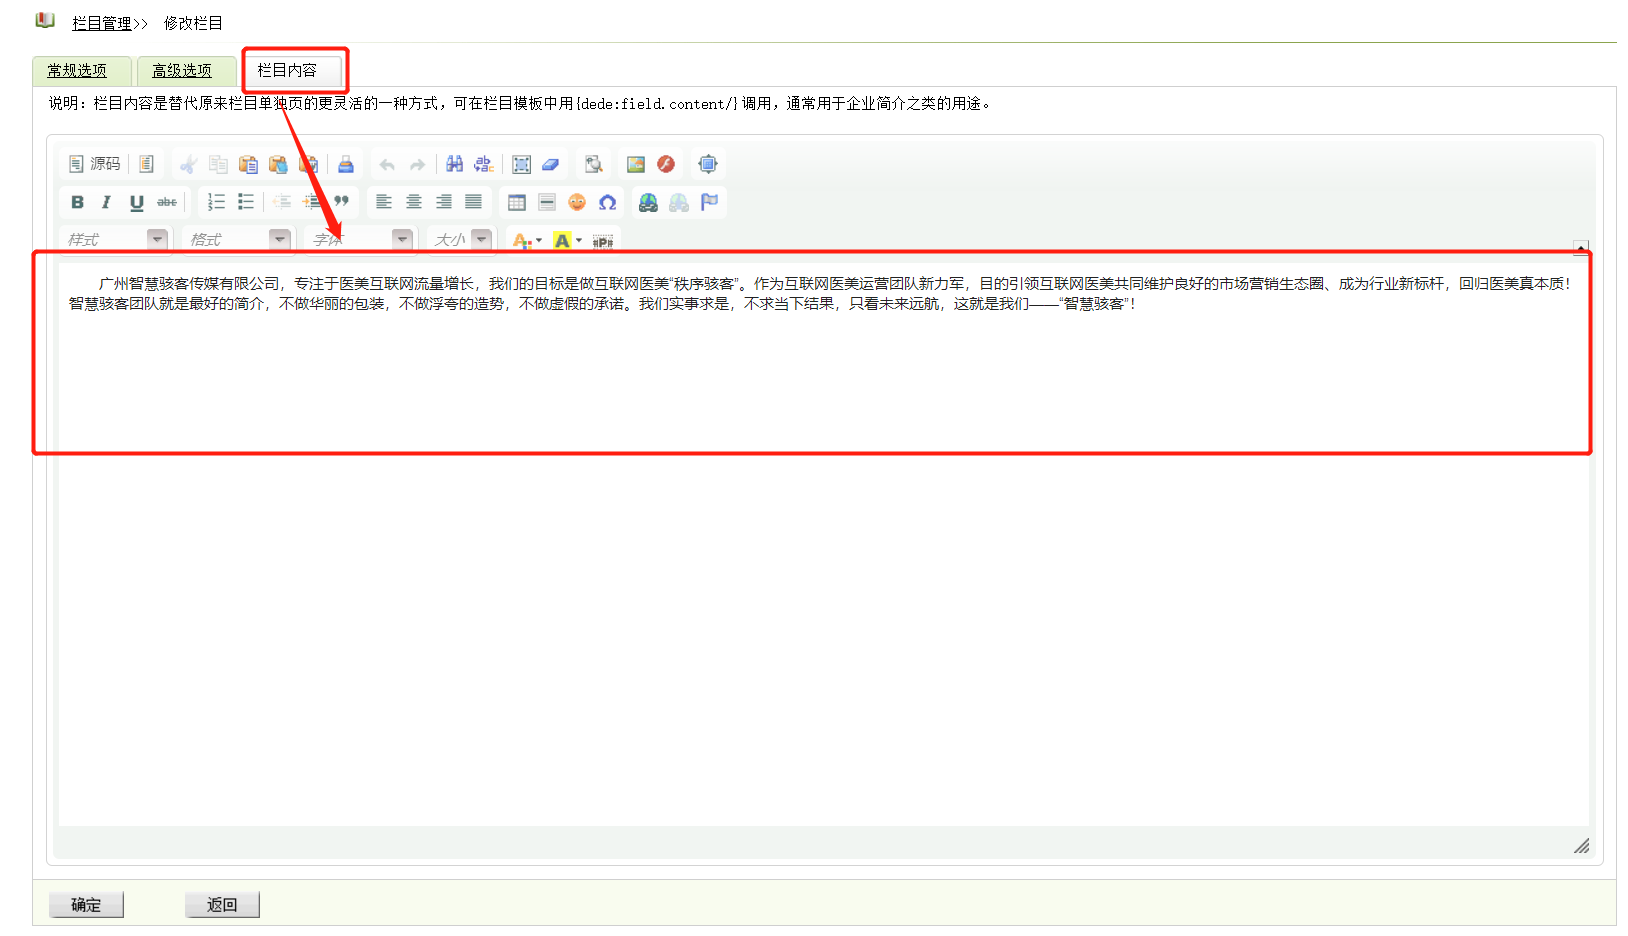Open the smiley emoticon picker
This screenshot has height=936, width=1628.
(x=577, y=202)
